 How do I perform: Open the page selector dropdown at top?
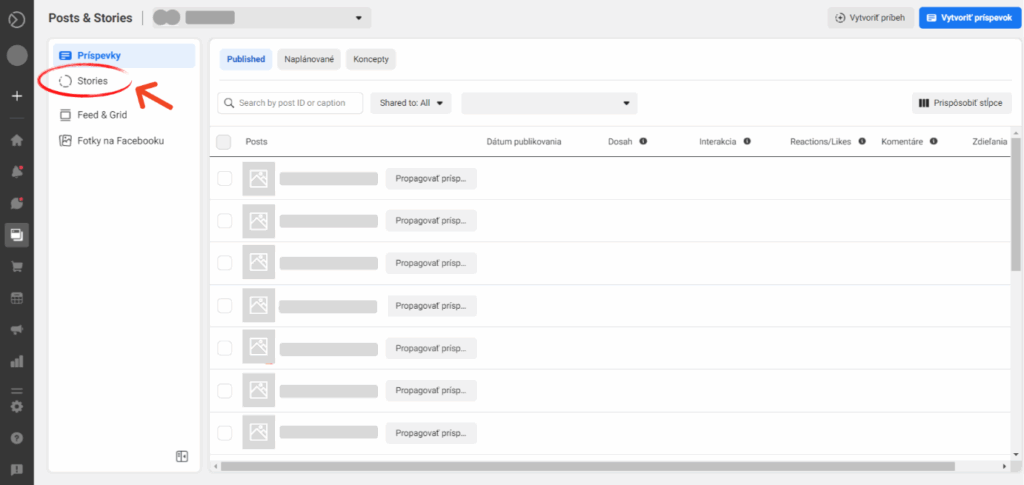pos(261,18)
